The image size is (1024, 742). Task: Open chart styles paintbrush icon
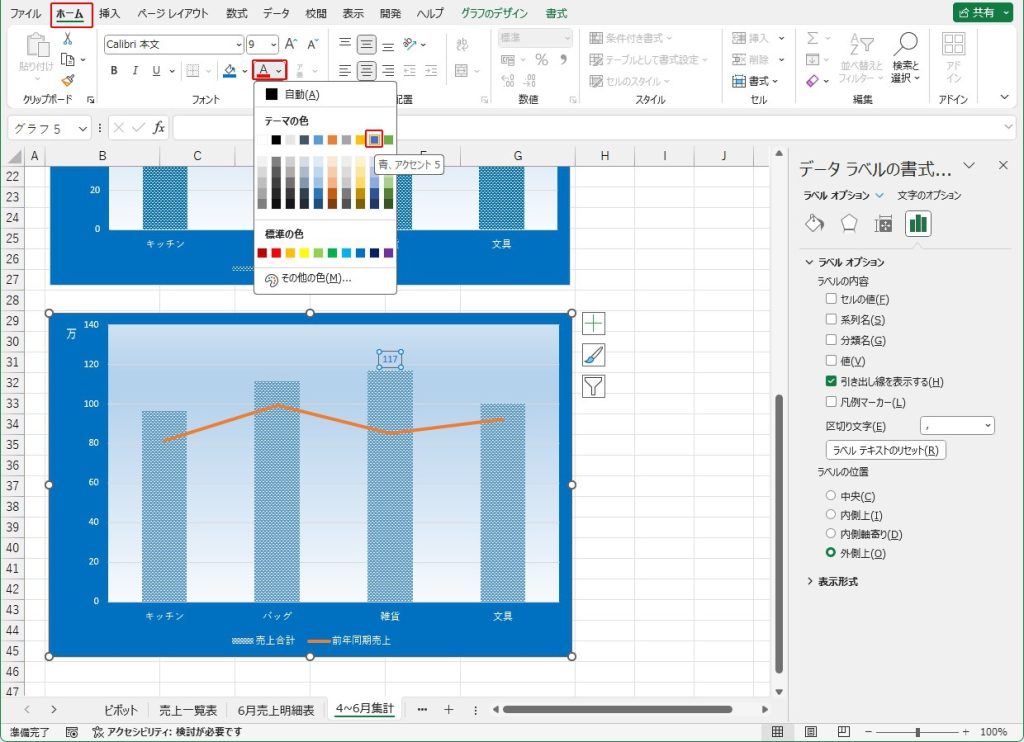click(x=594, y=355)
